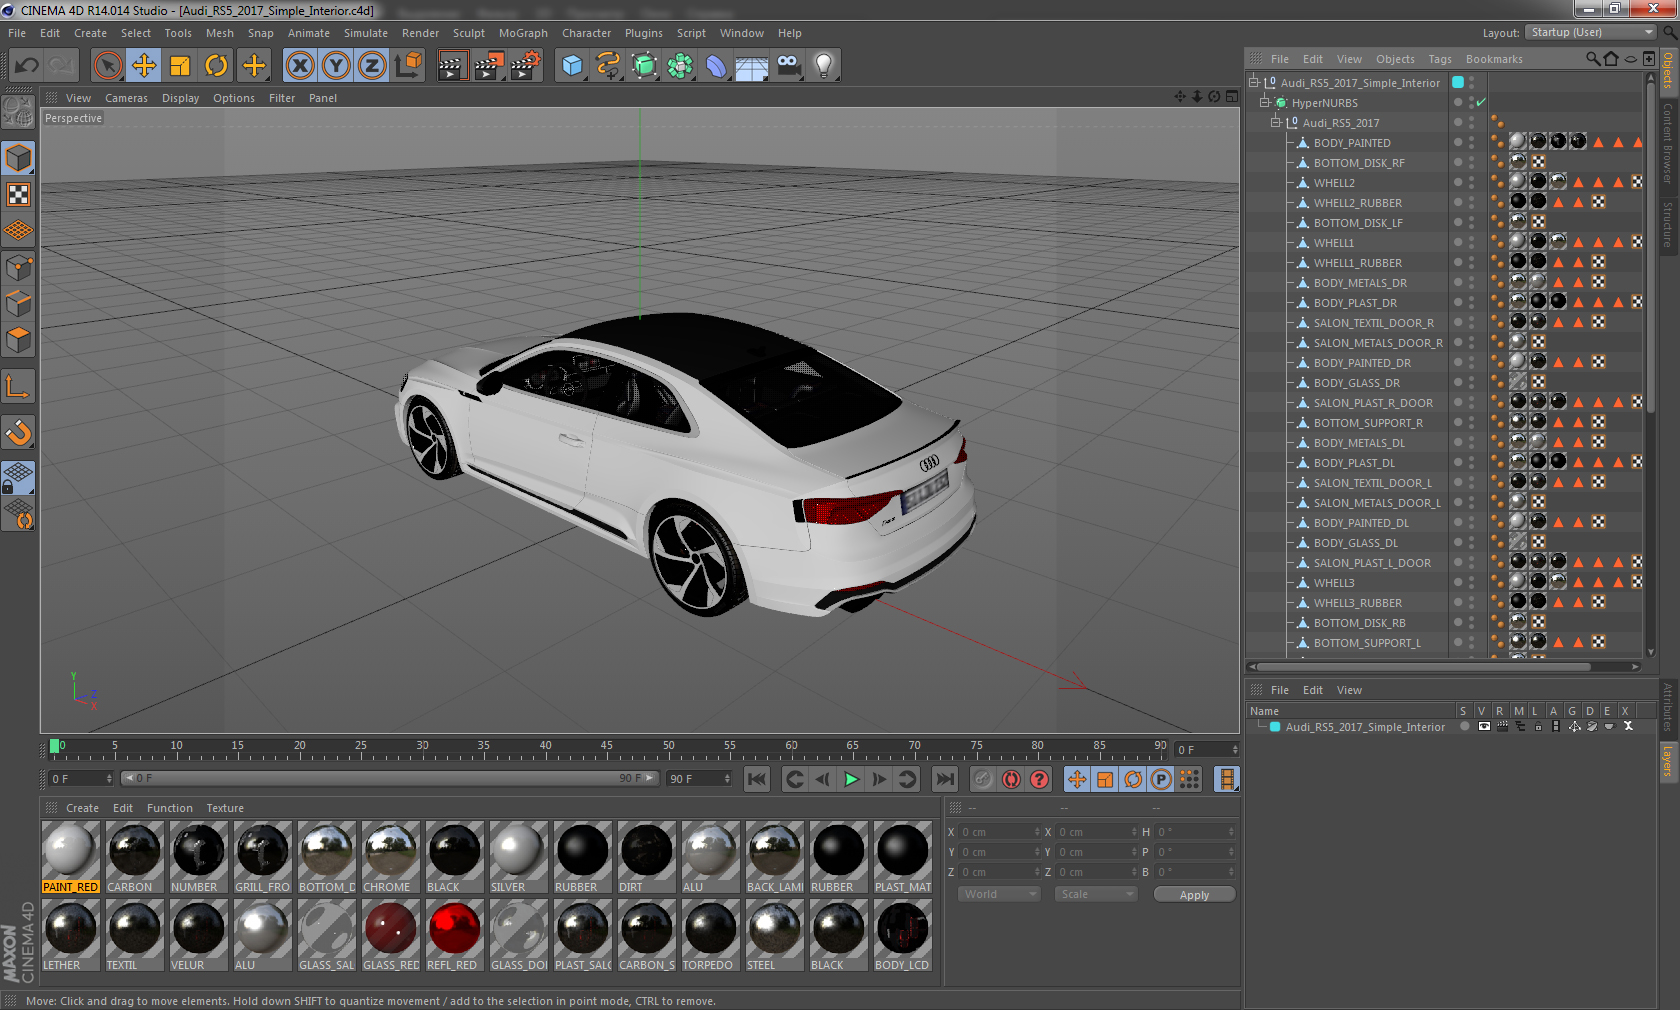Add a light object
This screenshot has height=1010, width=1680.
coord(824,66)
